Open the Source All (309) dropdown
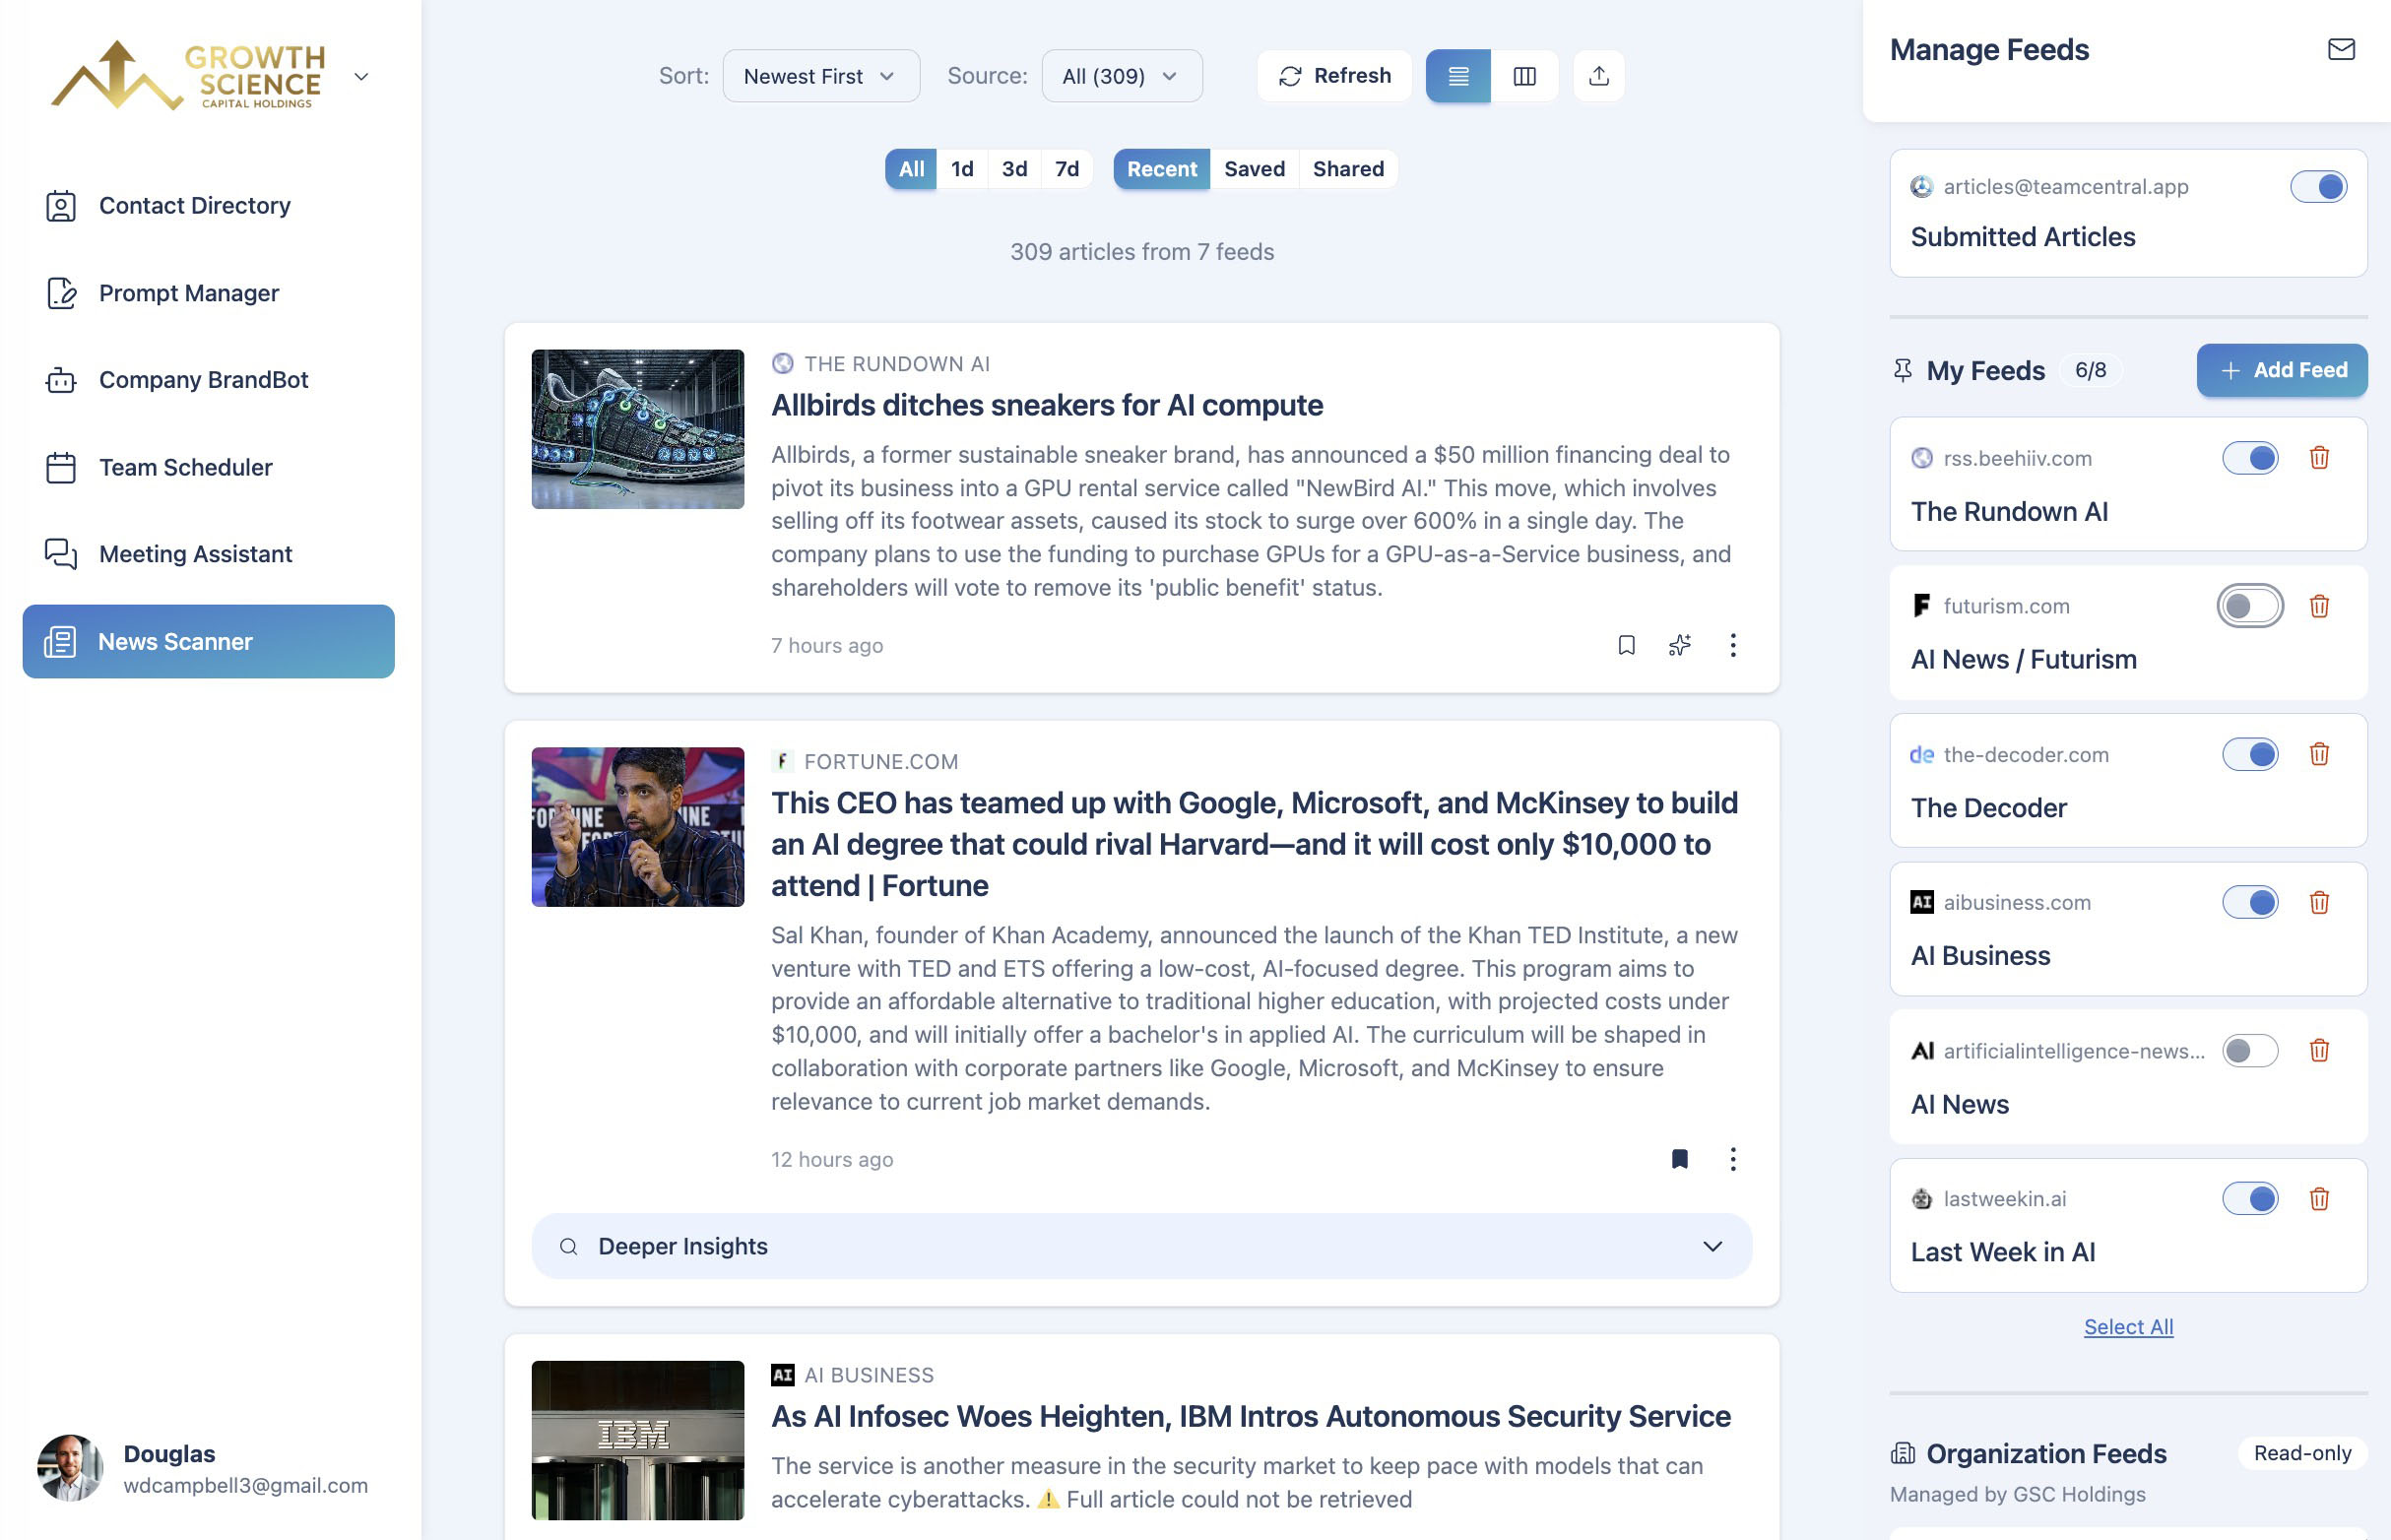This screenshot has height=1540, width=2391. click(1121, 76)
